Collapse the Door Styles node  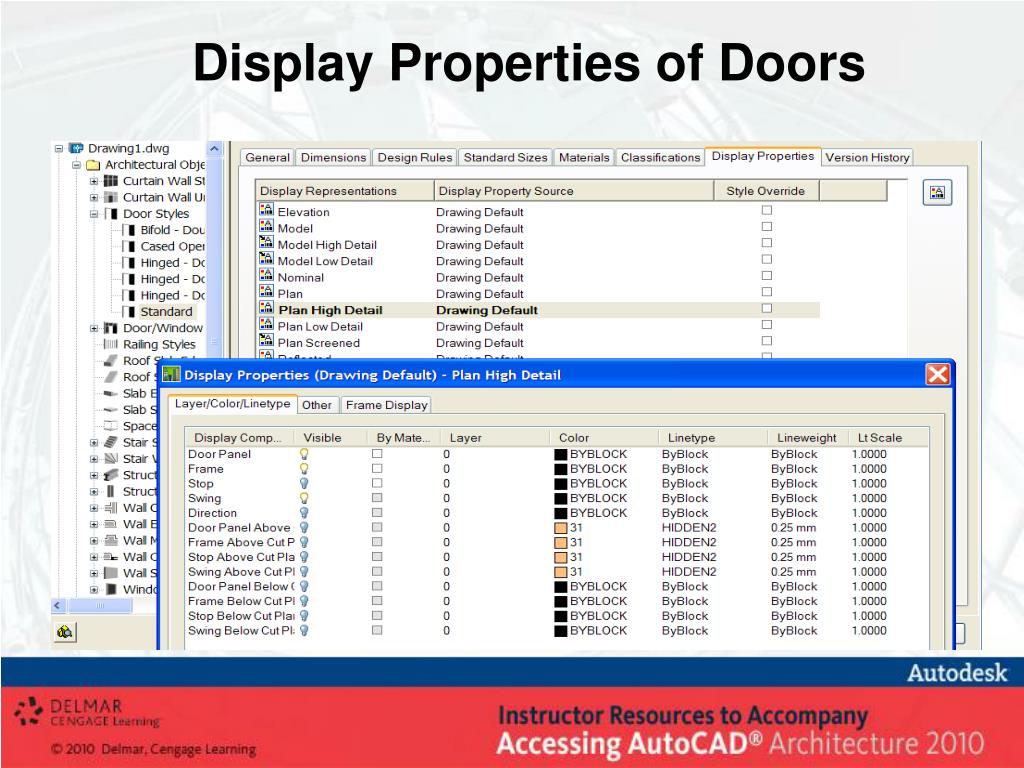click(x=93, y=214)
